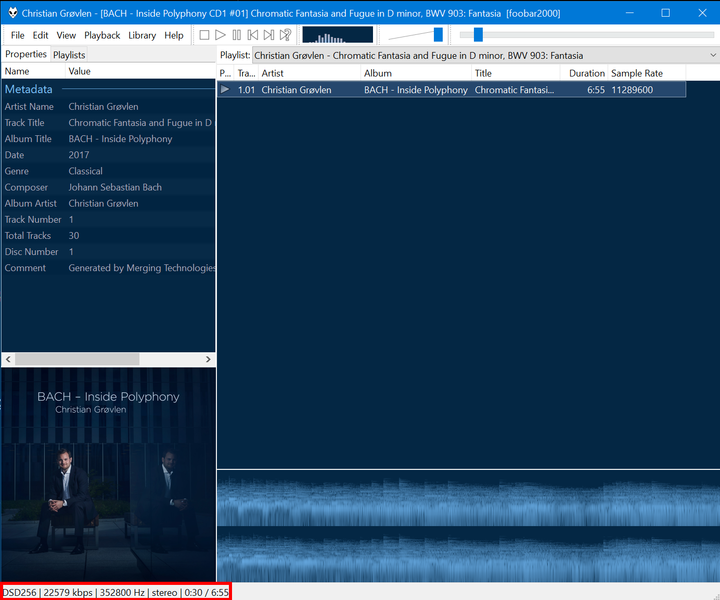Click the Stop playback button
Screen dimensions: 720x600
click(204, 35)
